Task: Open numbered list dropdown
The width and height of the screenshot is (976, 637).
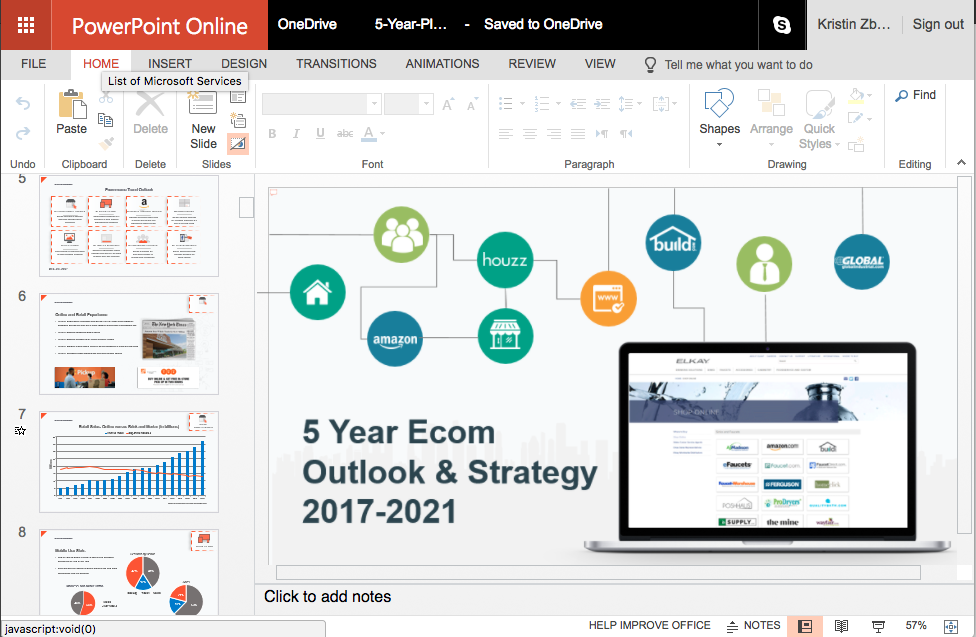Action: [558, 103]
